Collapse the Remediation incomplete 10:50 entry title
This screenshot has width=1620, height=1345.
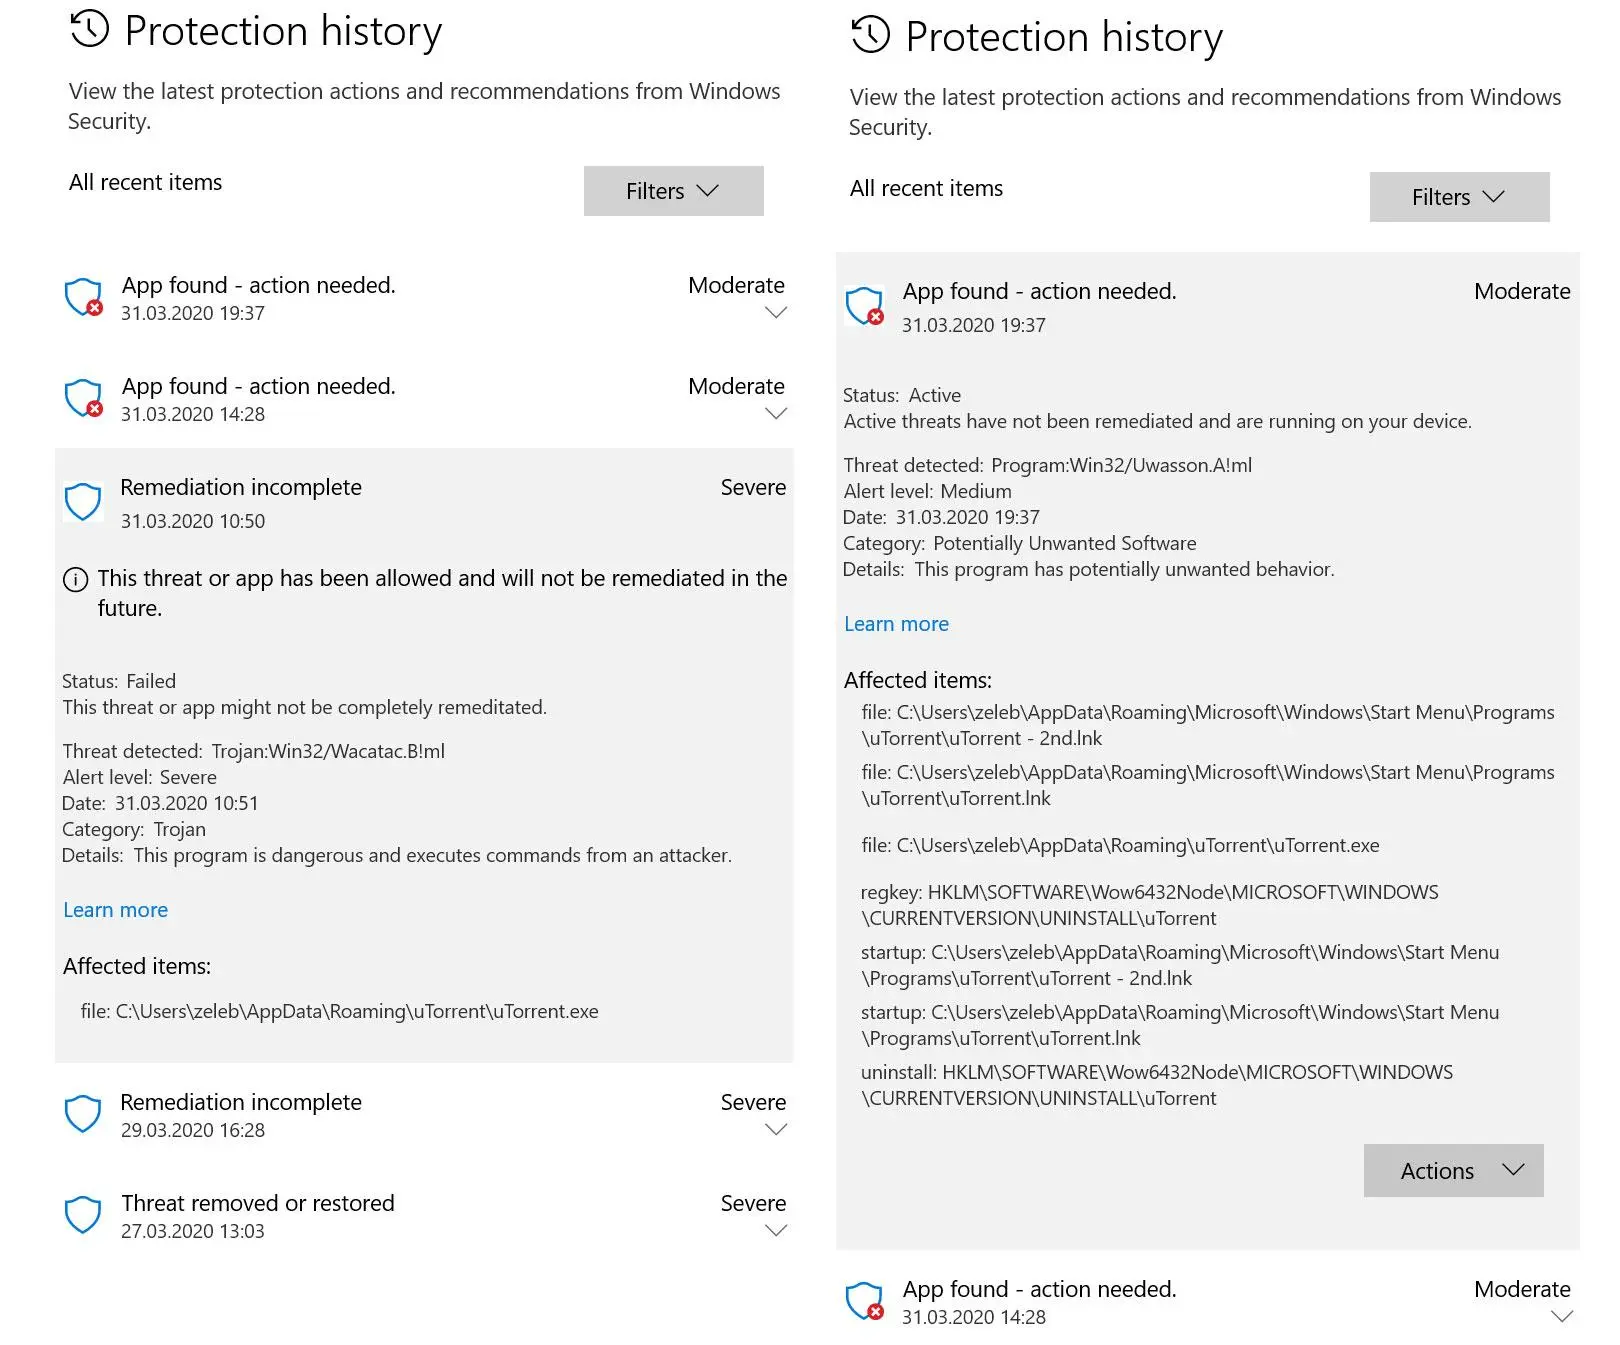(x=241, y=487)
